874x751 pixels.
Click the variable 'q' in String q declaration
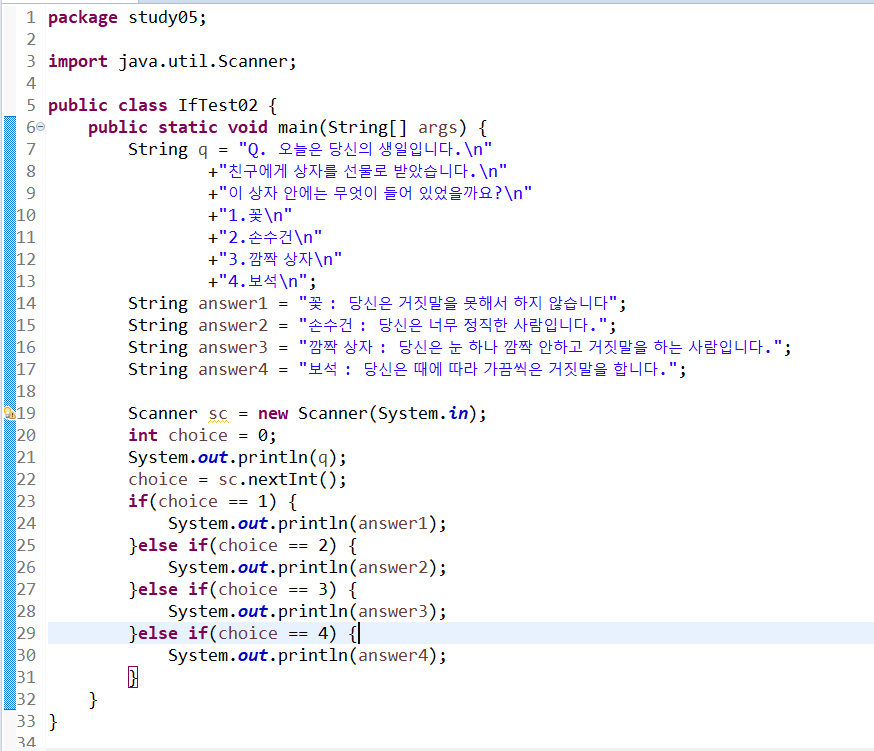[203, 149]
